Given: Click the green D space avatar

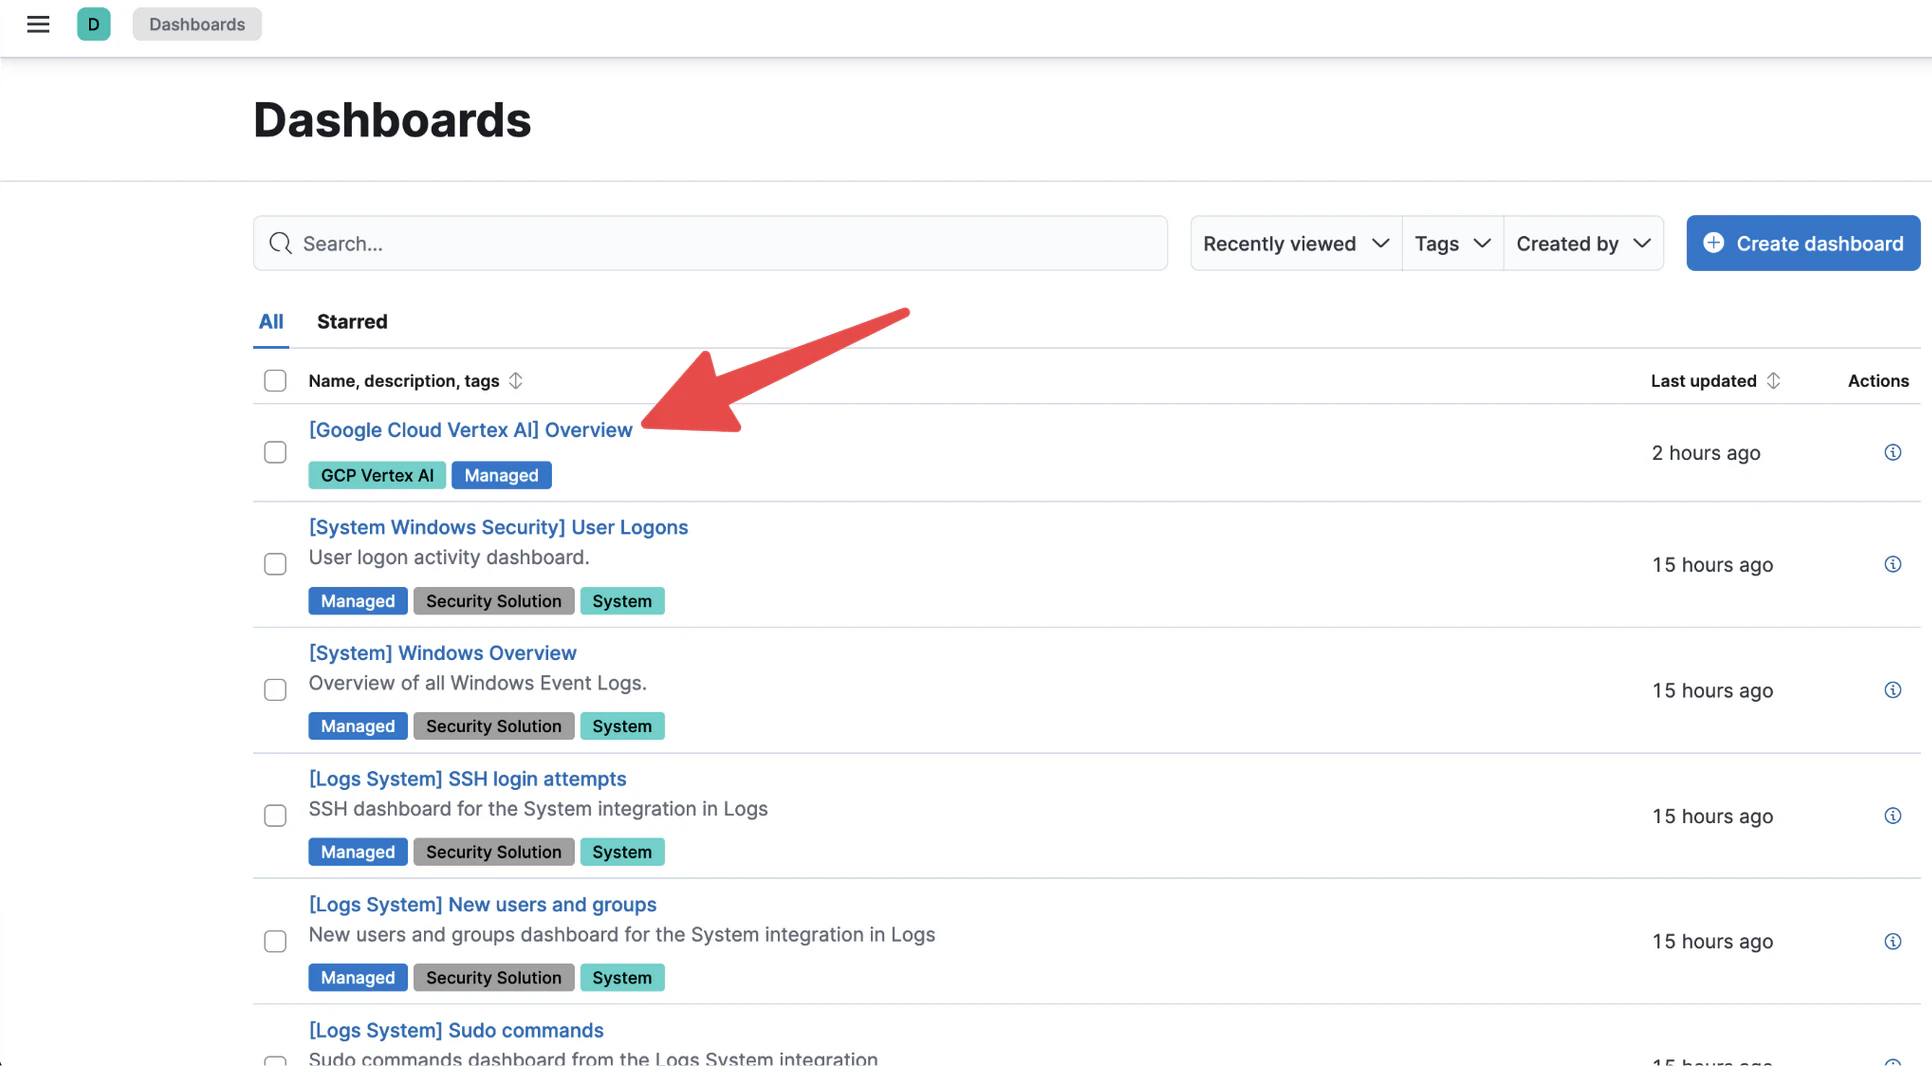Looking at the screenshot, I should coord(94,24).
